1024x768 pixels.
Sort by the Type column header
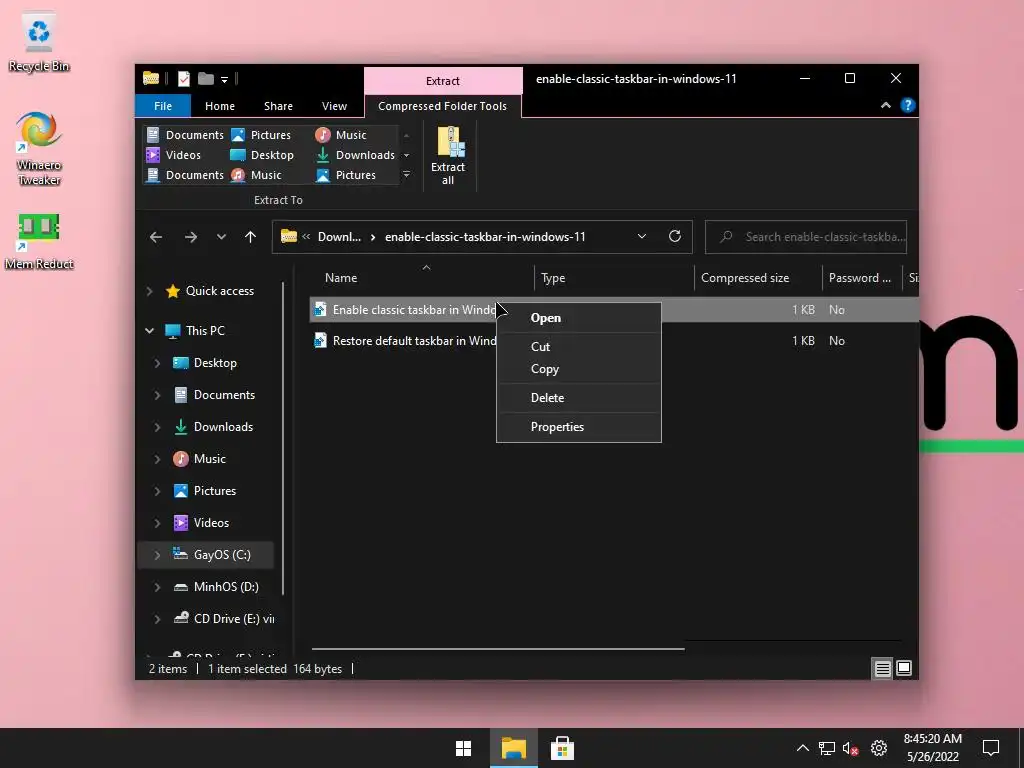tap(614, 278)
